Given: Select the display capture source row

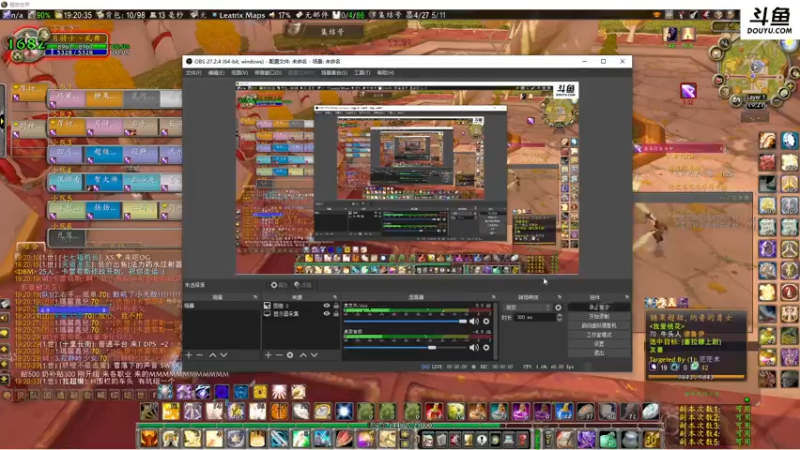Looking at the screenshot, I should click(x=301, y=314).
